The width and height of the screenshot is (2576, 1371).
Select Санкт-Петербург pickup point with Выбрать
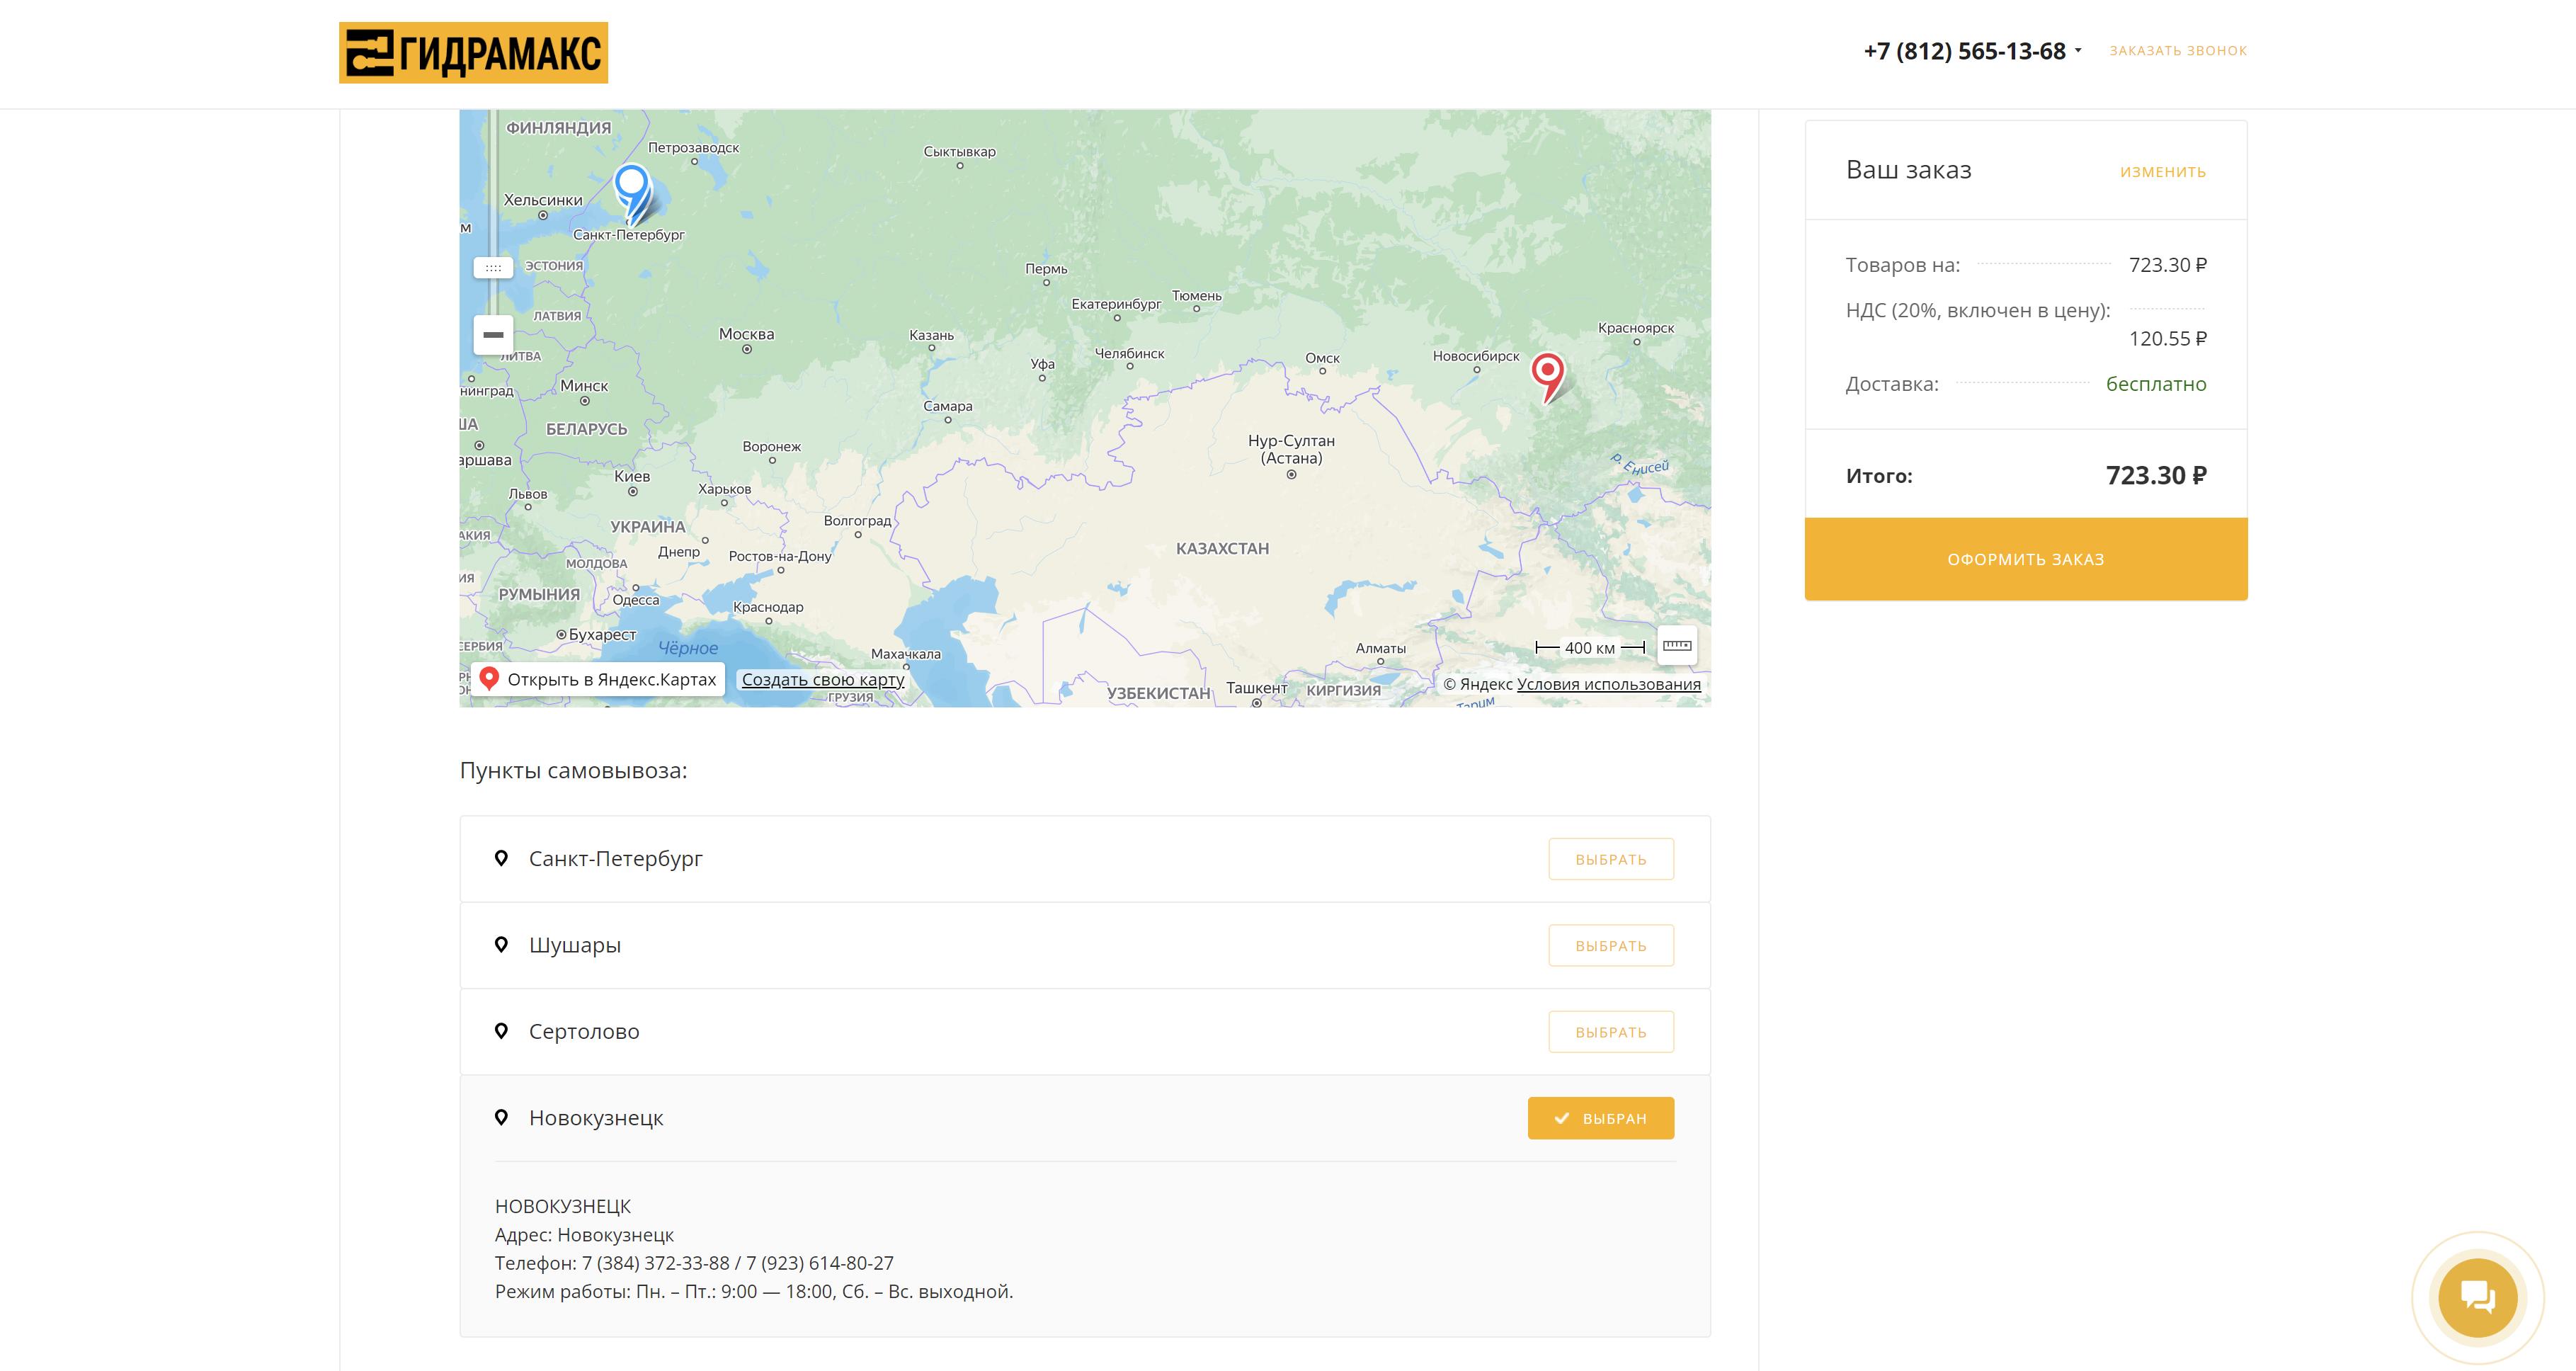tap(1610, 859)
